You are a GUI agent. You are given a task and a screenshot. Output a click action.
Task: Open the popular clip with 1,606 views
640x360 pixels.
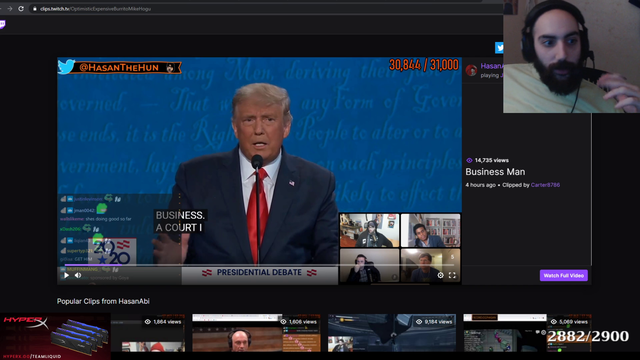256,333
